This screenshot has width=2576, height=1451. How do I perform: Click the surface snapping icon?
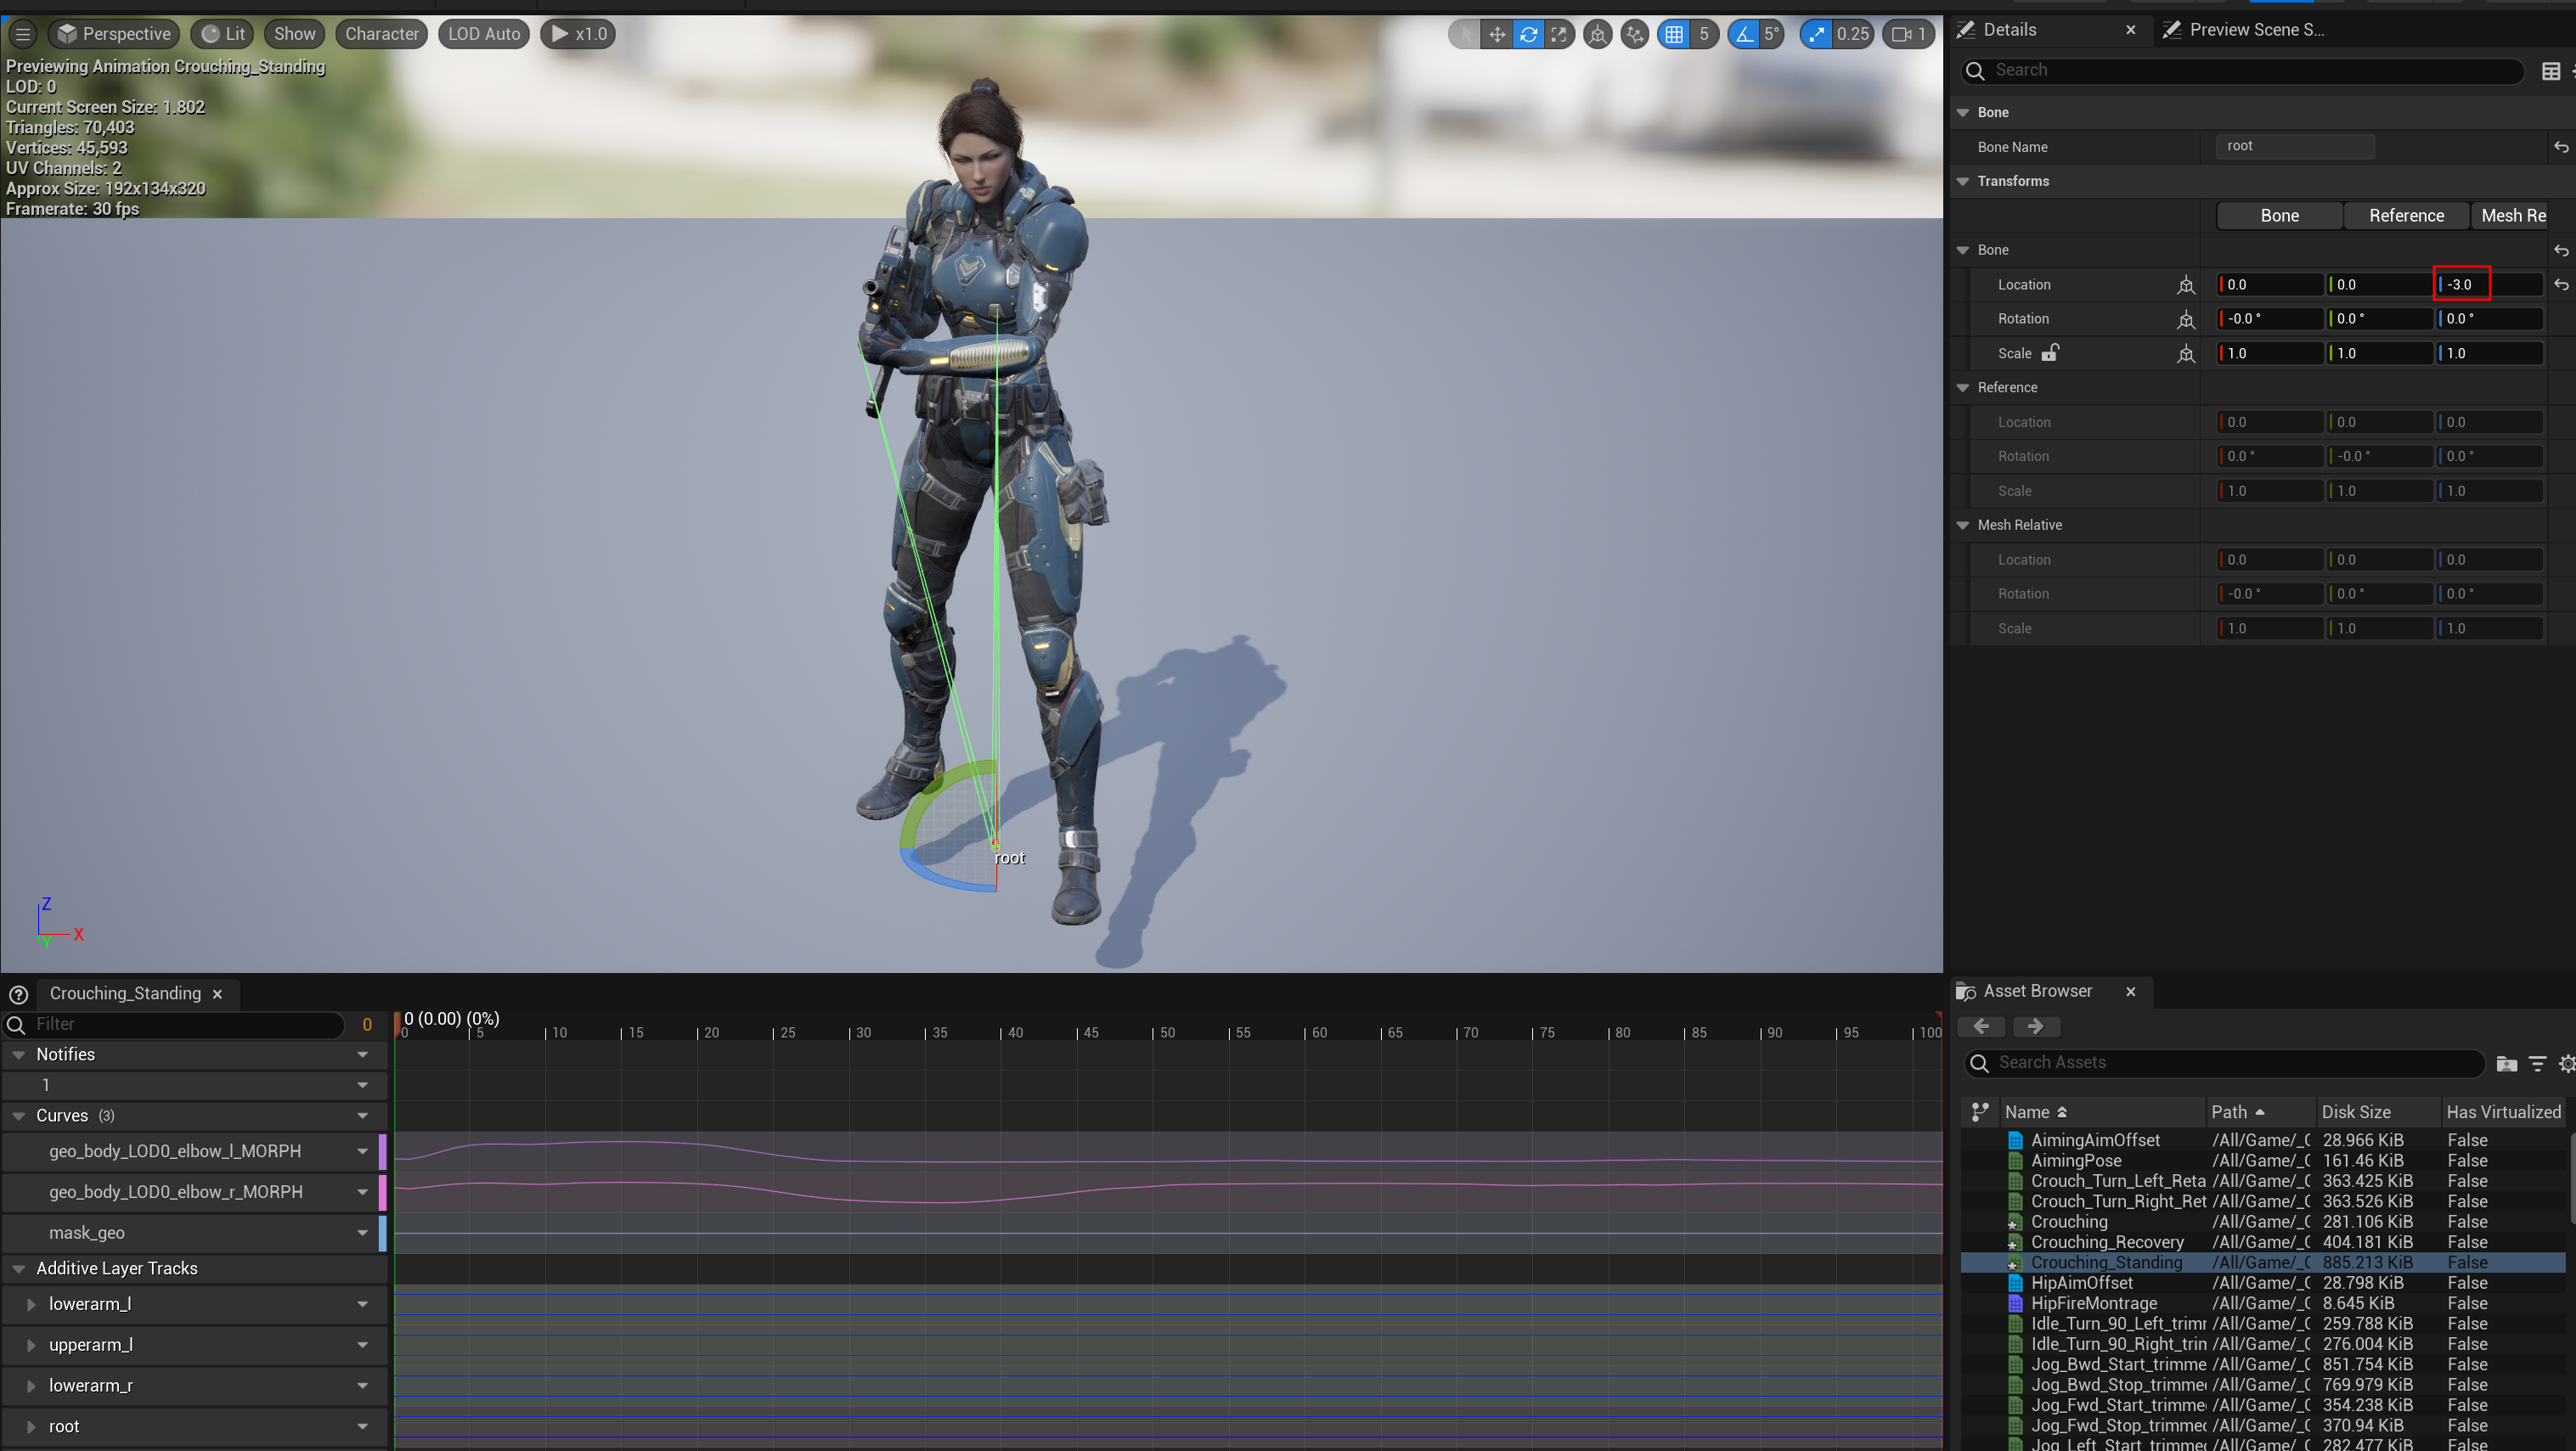point(1635,34)
